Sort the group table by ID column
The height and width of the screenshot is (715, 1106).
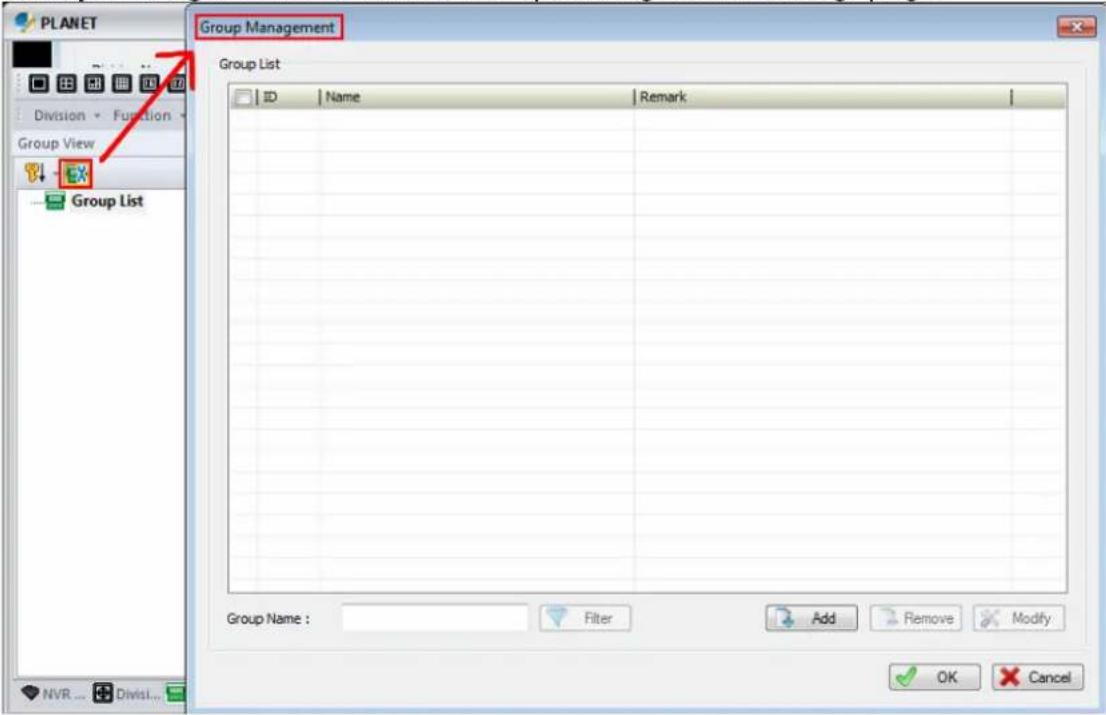click(288, 97)
